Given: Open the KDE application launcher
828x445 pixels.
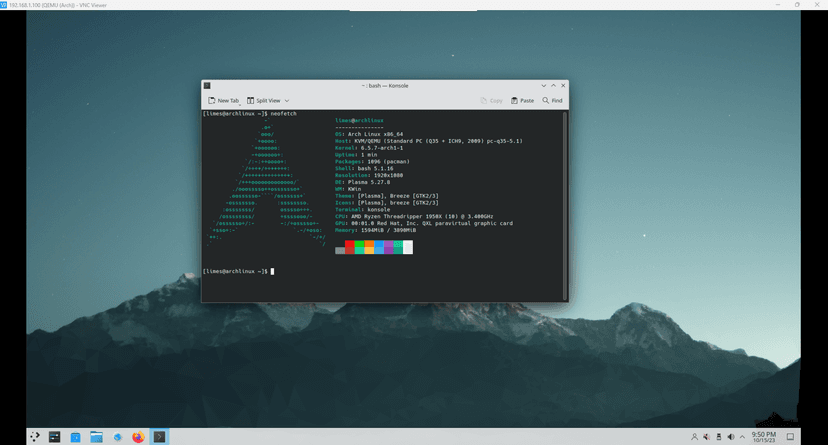Looking at the screenshot, I should 35,437.
